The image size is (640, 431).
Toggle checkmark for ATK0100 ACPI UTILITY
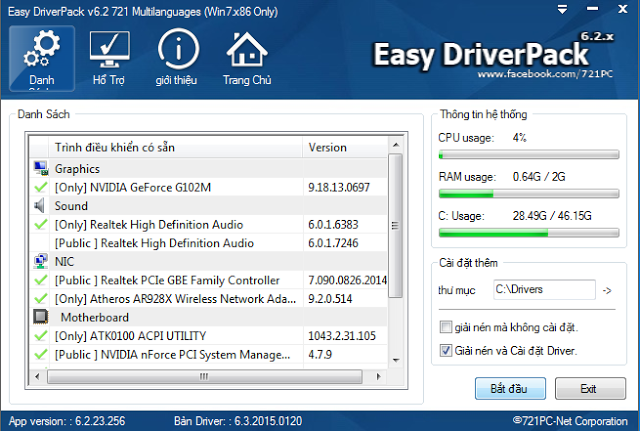point(40,336)
